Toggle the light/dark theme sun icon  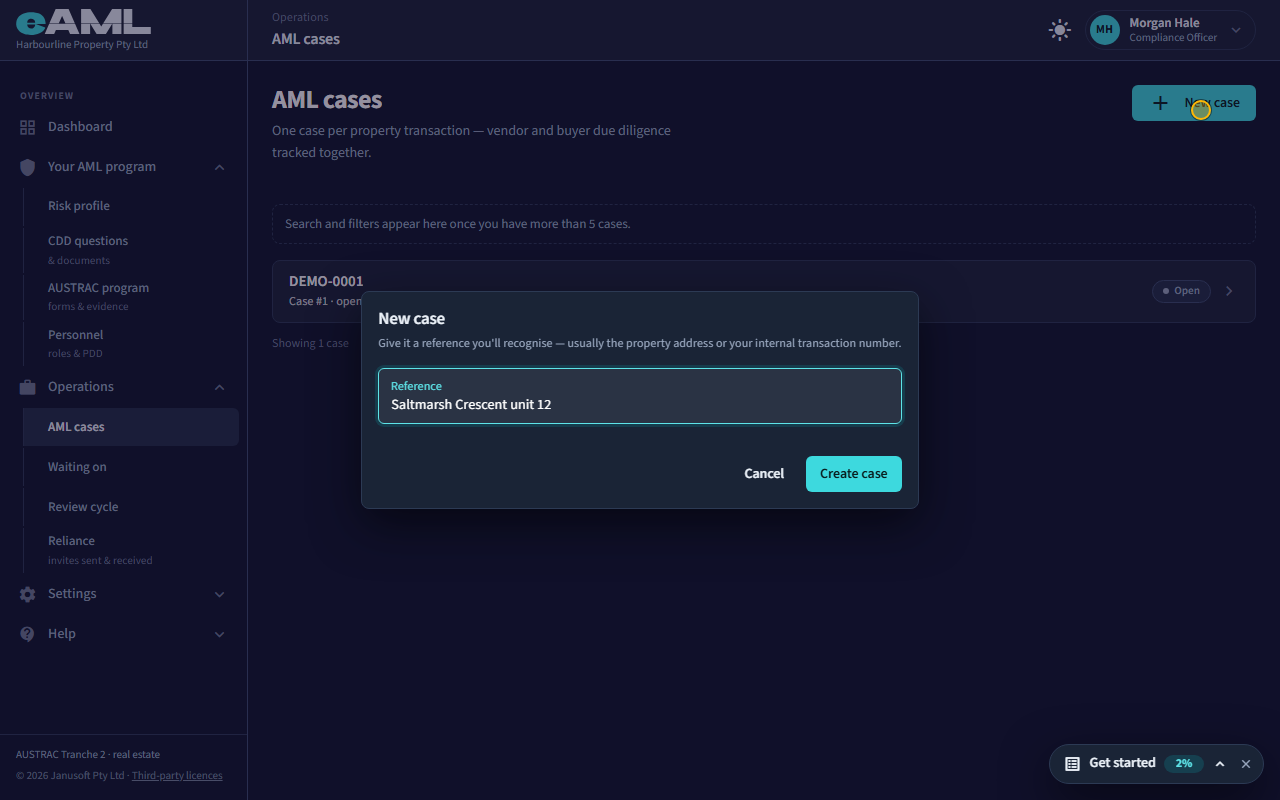[1060, 30]
